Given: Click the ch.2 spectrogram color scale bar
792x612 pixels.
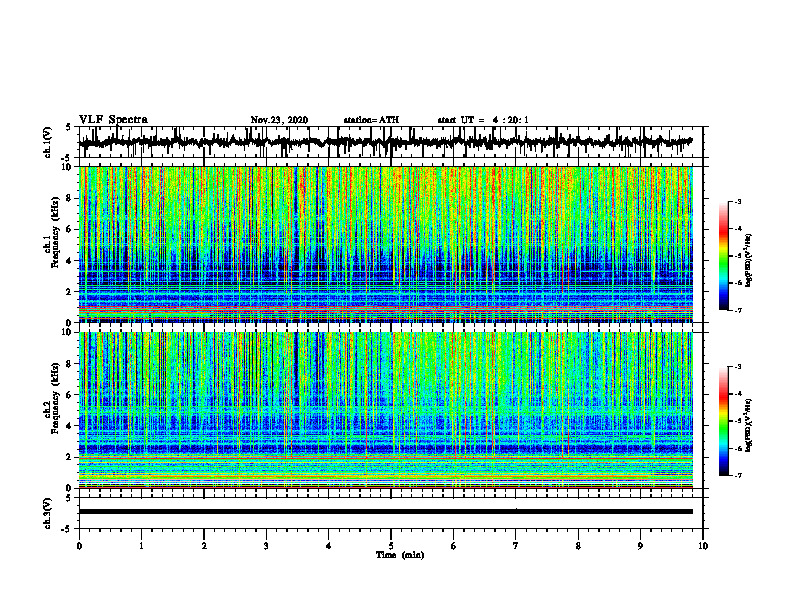Looking at the screenshot, I should click(x=723, y=421).
